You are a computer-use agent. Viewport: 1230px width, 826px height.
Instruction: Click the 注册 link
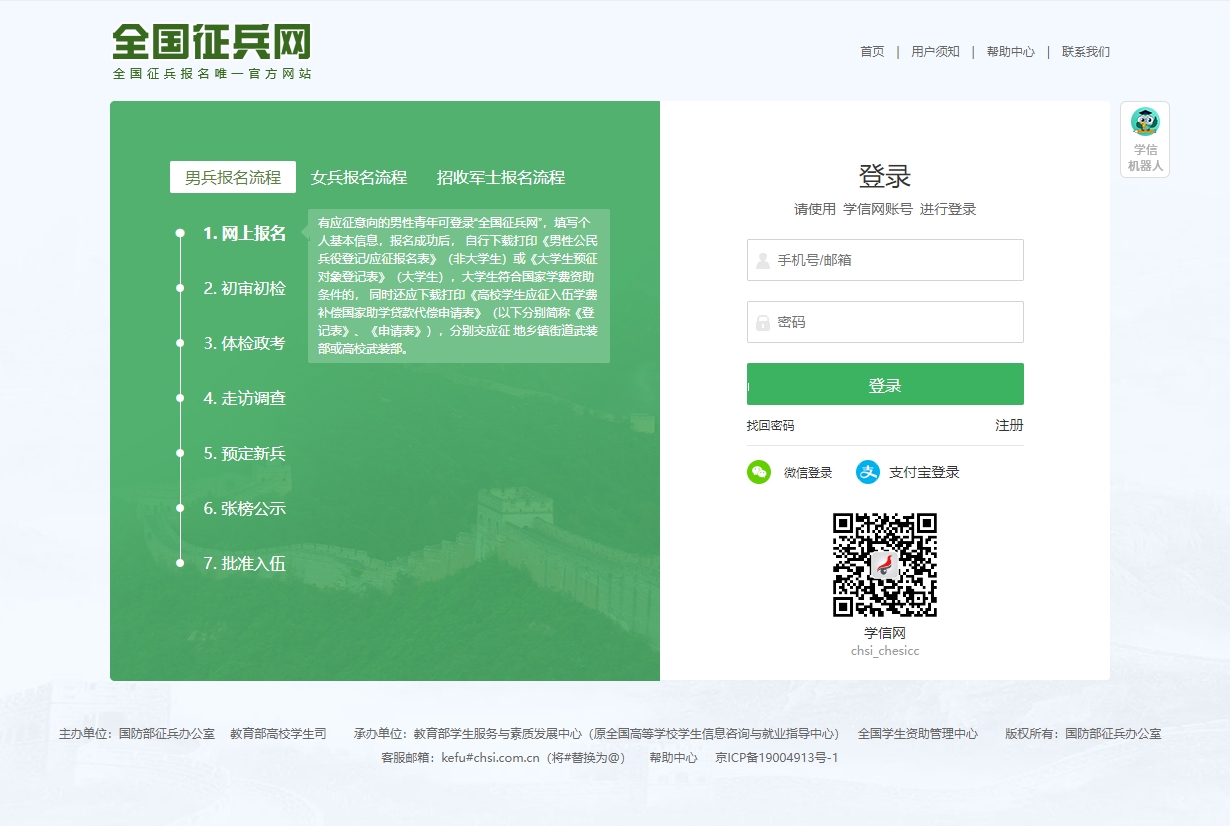click(1009, 425)
